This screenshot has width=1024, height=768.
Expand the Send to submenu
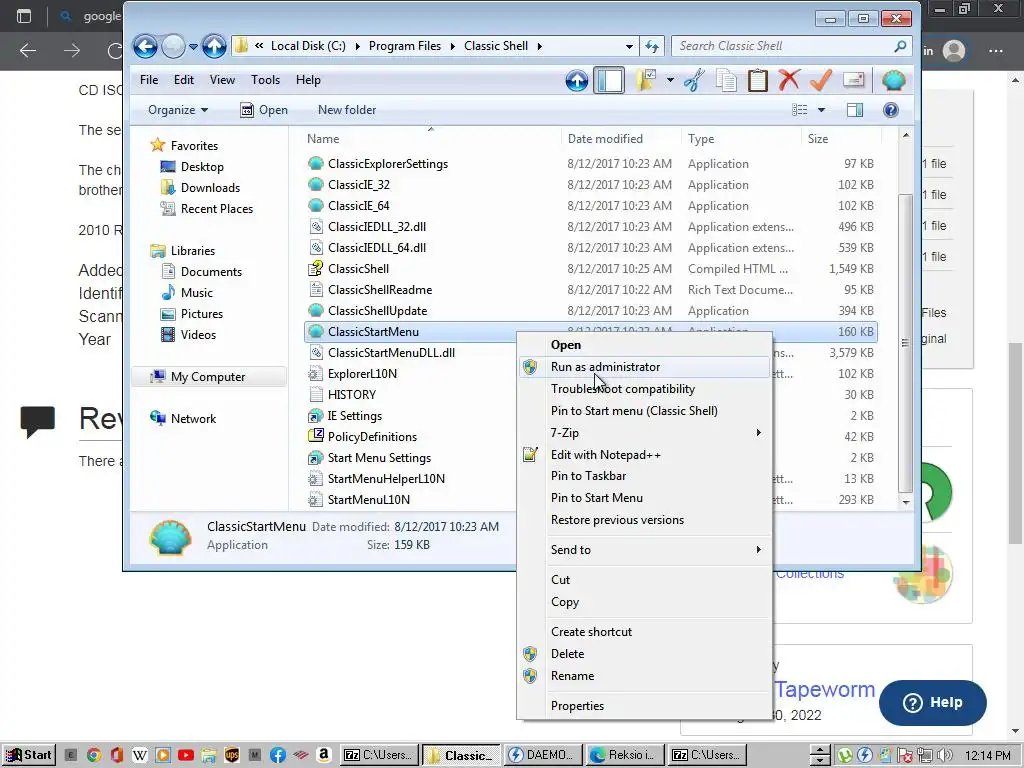pos(644,550)
